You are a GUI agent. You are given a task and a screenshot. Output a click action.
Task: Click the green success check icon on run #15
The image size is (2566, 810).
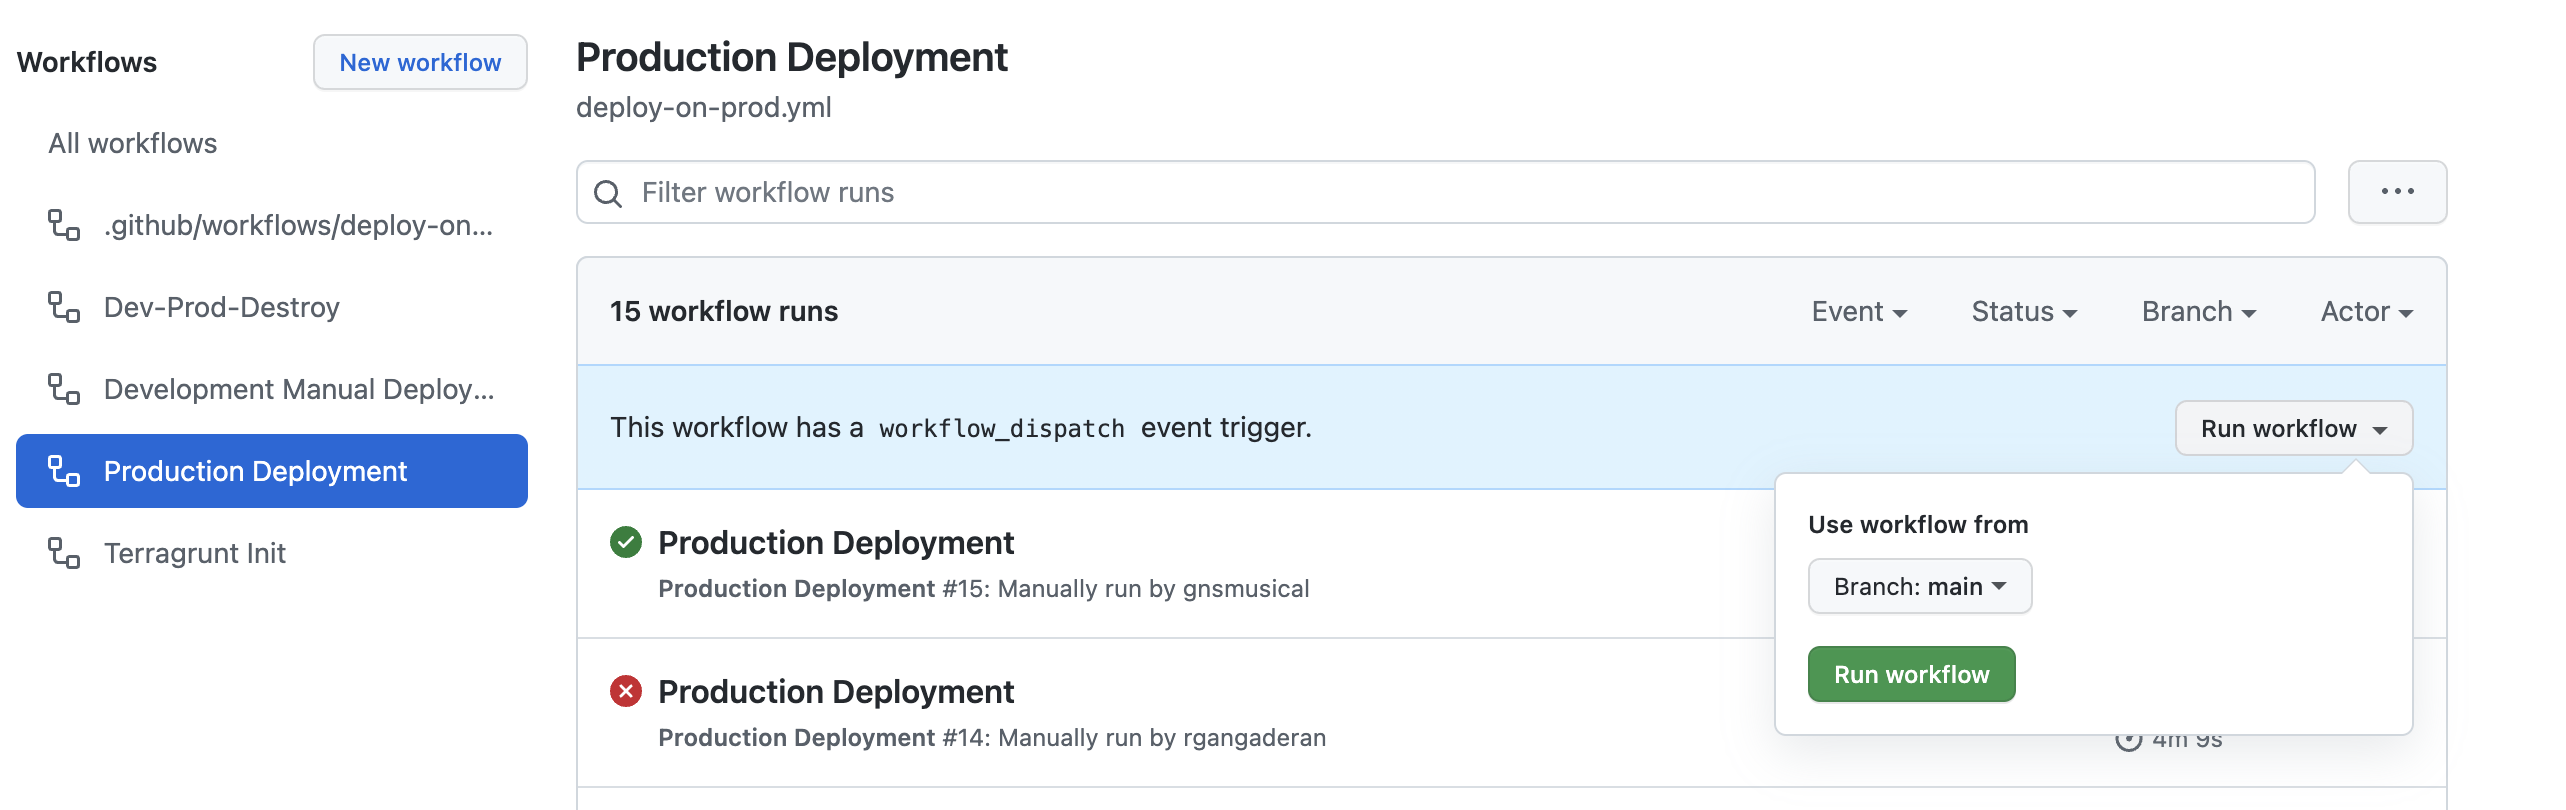pos(625,542)
